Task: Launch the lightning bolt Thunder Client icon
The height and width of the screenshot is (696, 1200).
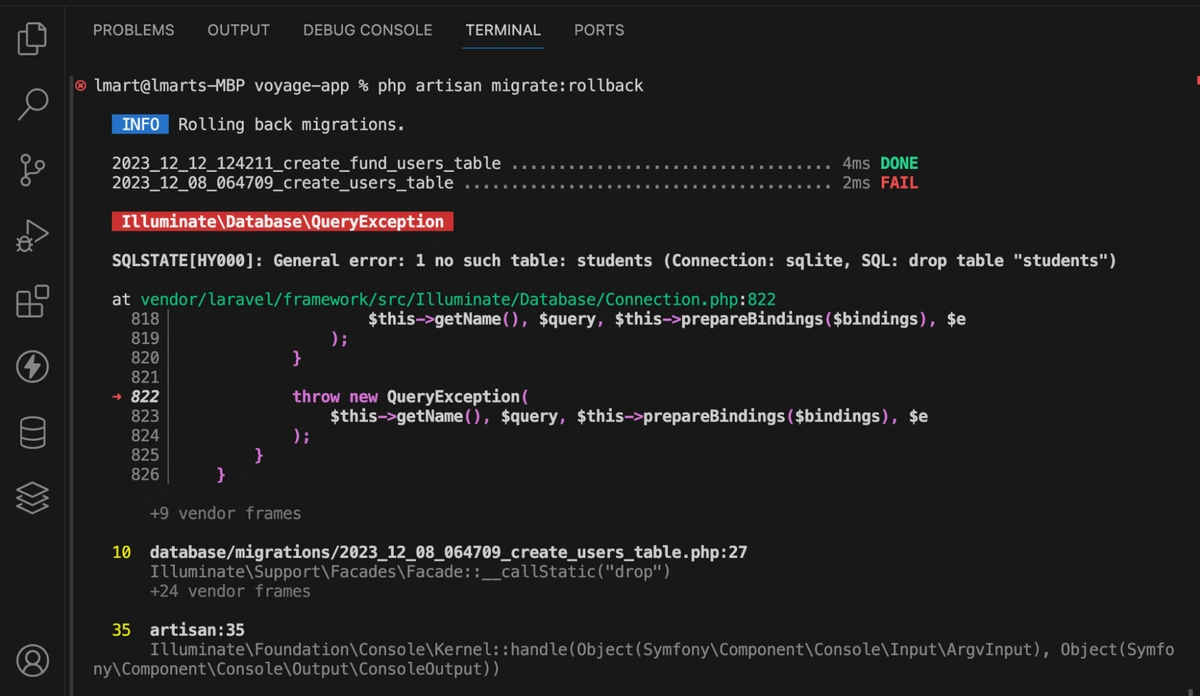Action: pos(33,367)
